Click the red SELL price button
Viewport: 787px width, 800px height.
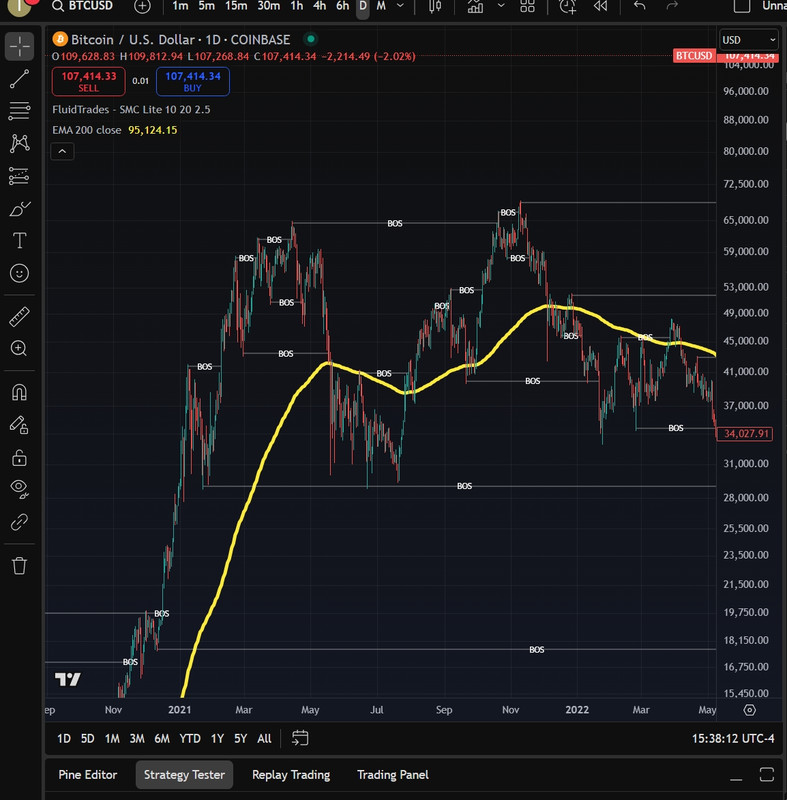89,82
